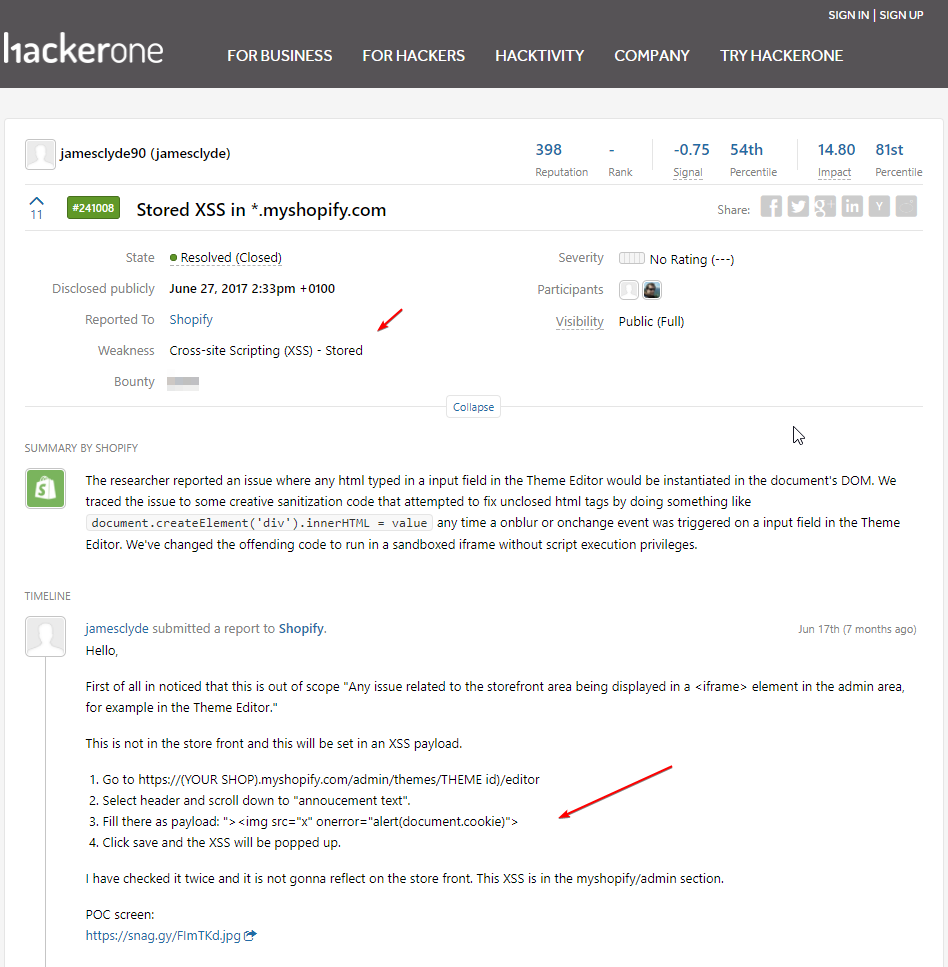The height and width of the screenshot is (967, 948).
Task: Click impact value 14.80
Action: click(836, 150)
